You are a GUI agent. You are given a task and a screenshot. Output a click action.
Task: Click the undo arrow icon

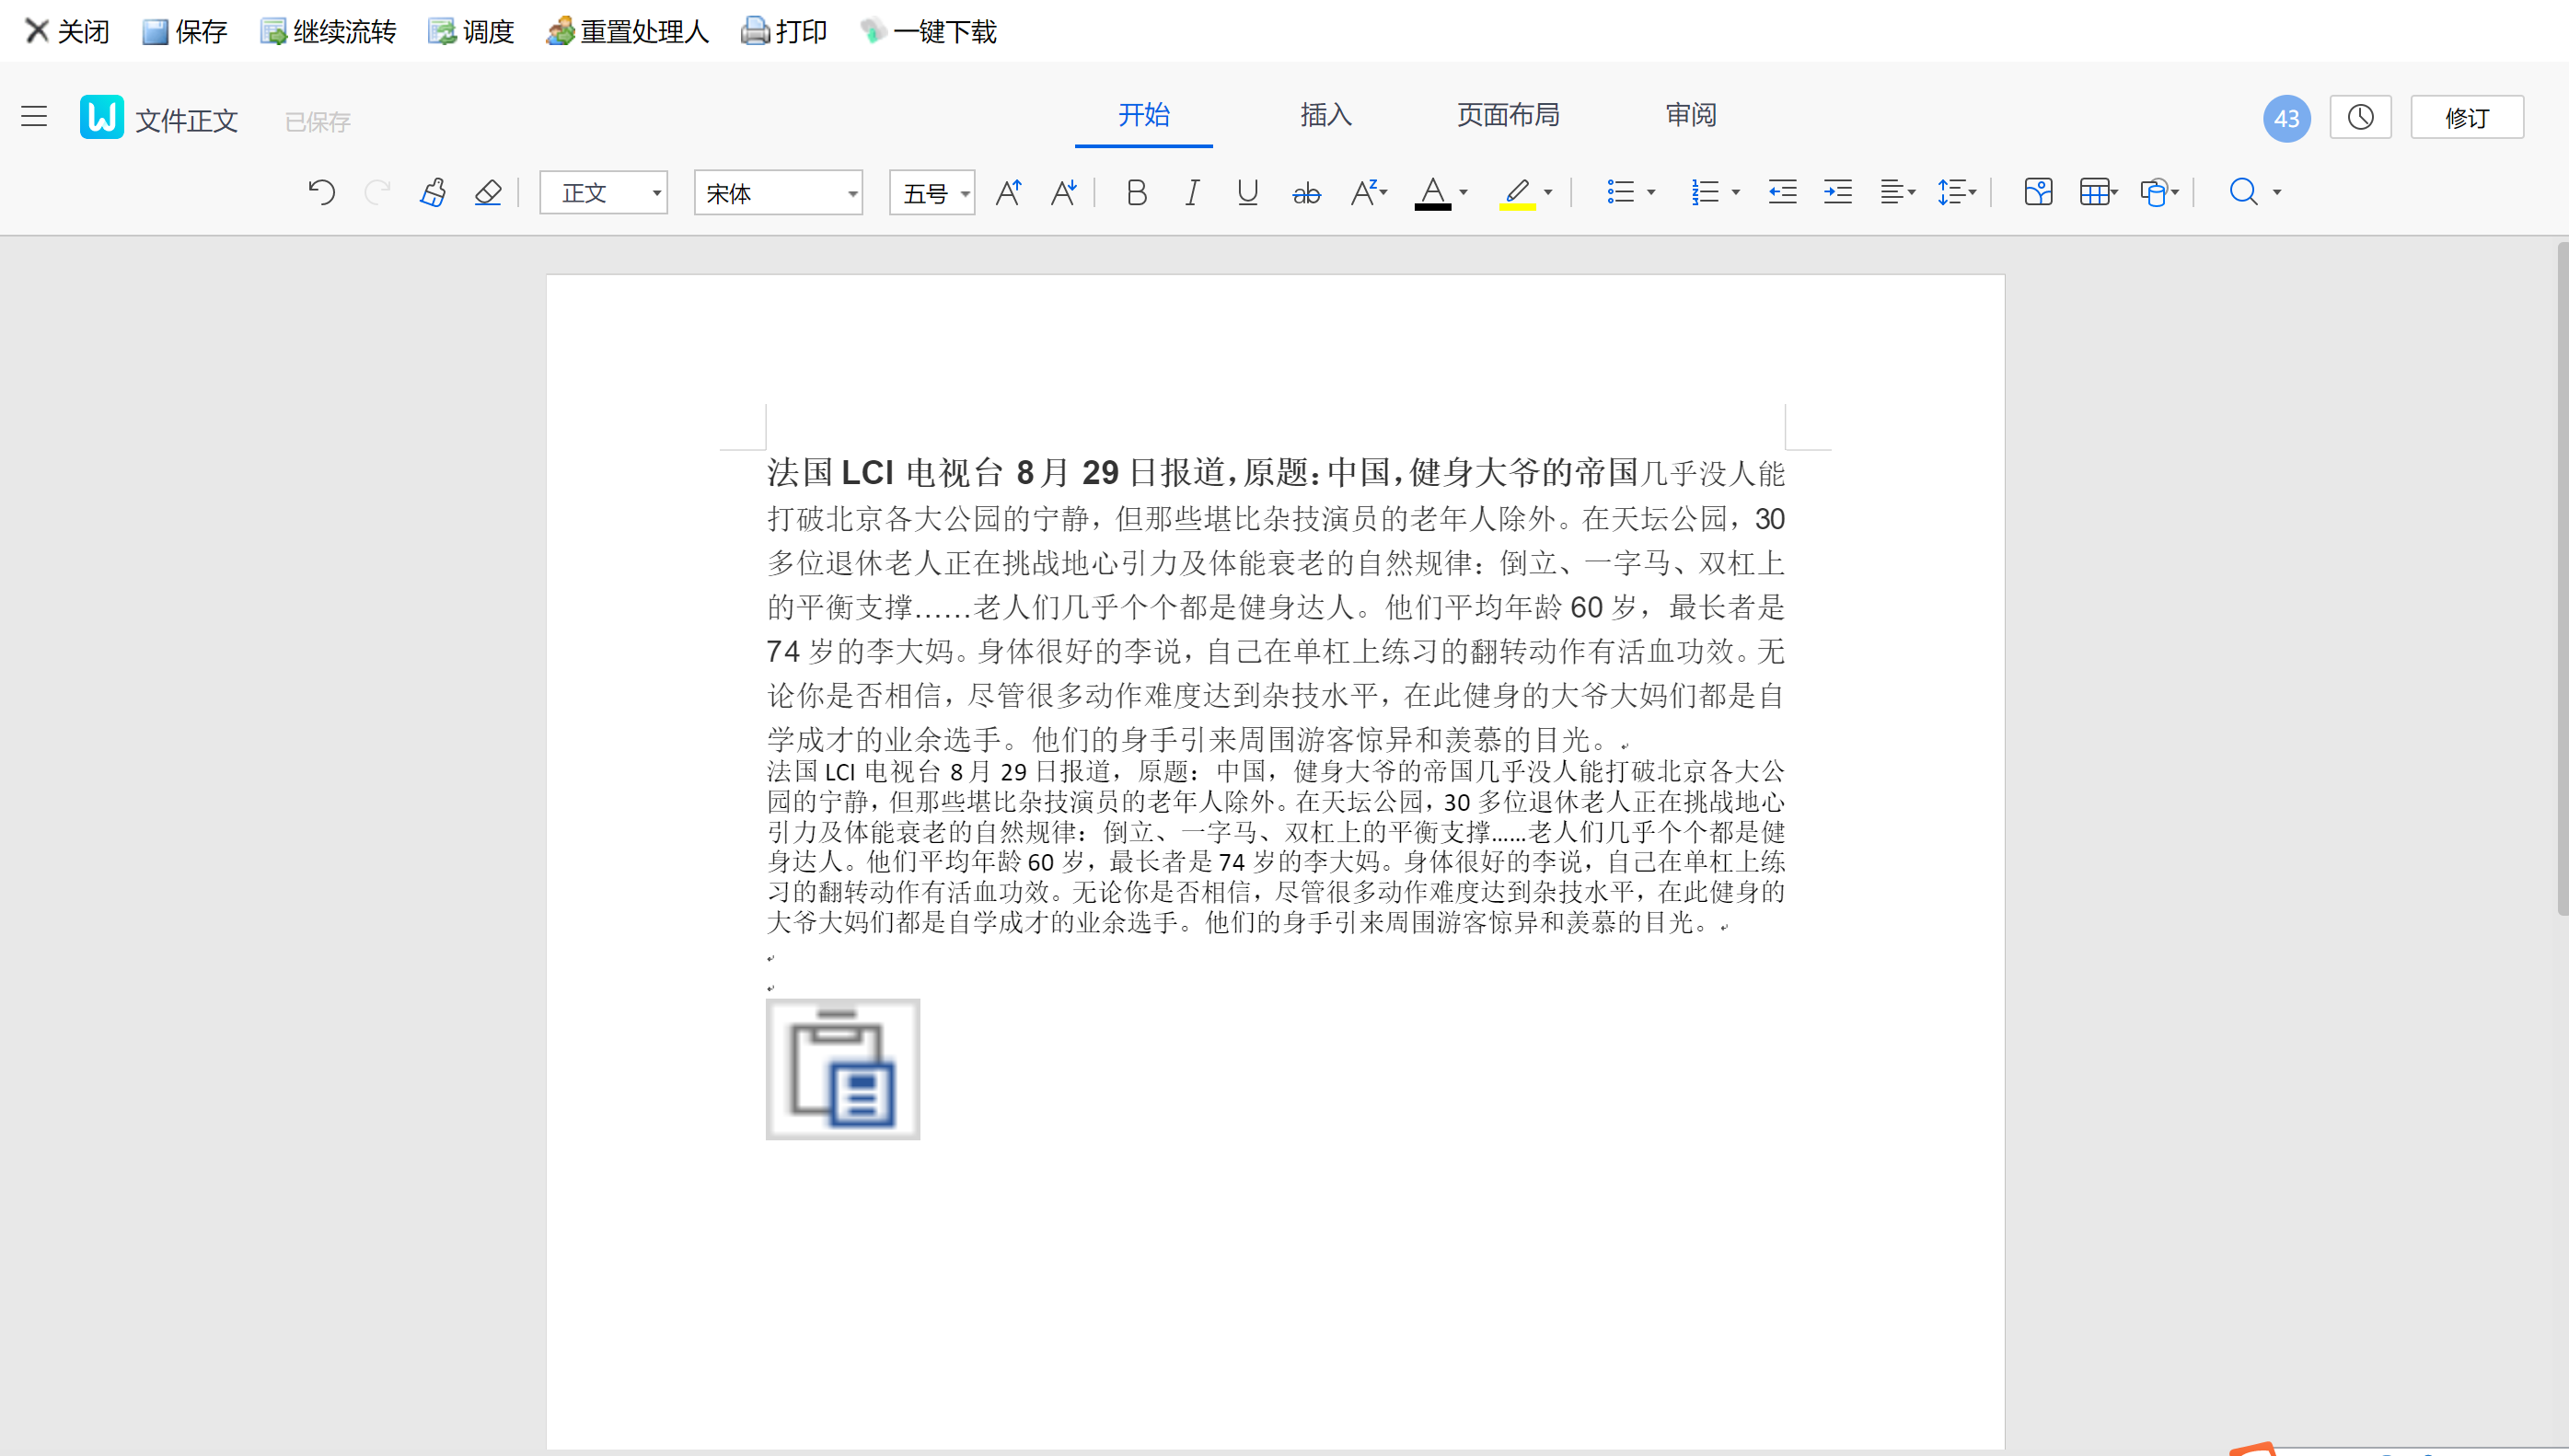321,192
